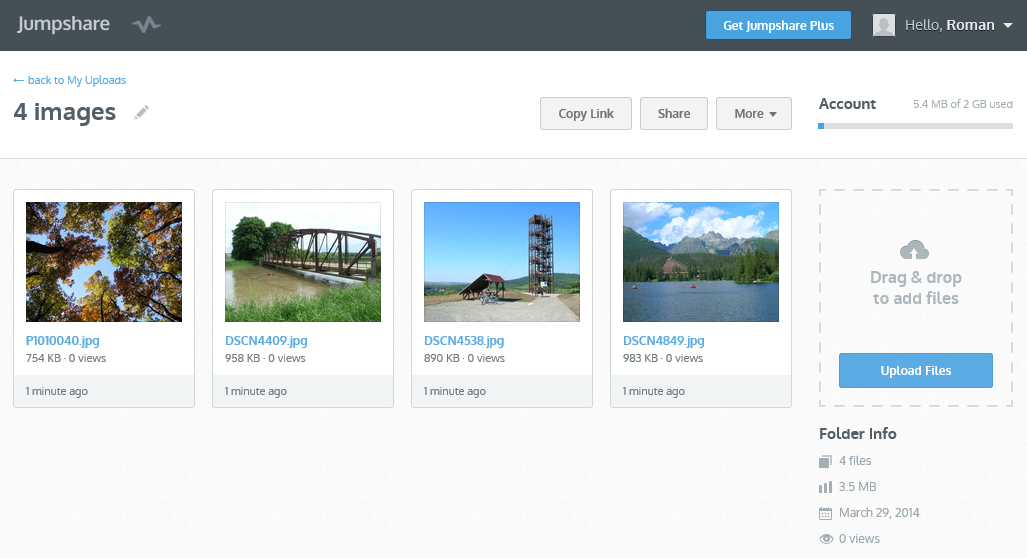Click the calendar icon in Folder Info
The image size is (1027, 558).
(x=825, y=513)
